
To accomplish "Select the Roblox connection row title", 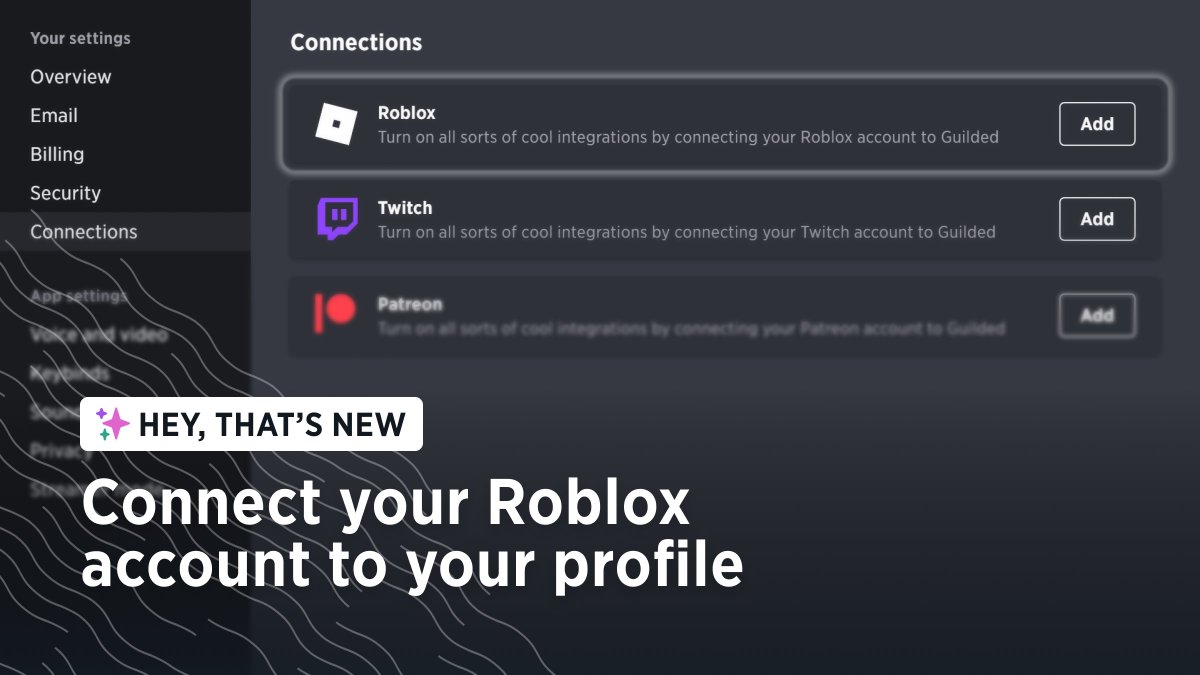I will pyautogui.click(x=407, y=113).
